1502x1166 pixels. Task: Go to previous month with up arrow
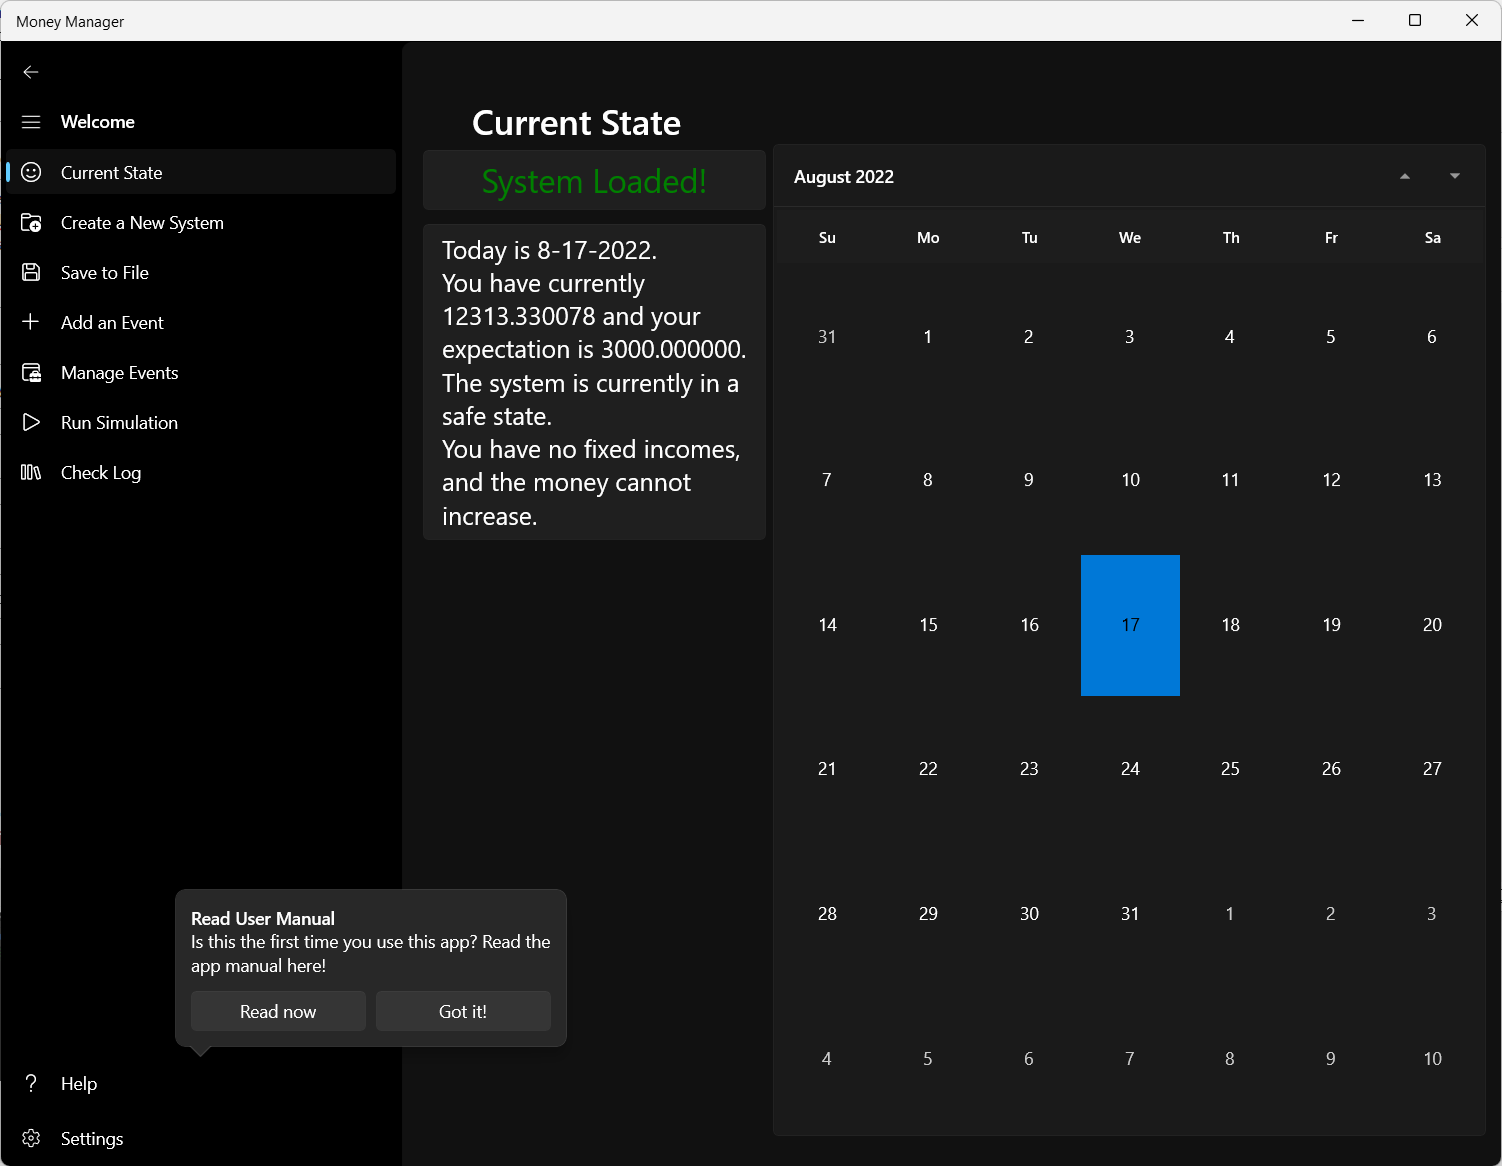pyautogui.click(x=1405, y=177)
